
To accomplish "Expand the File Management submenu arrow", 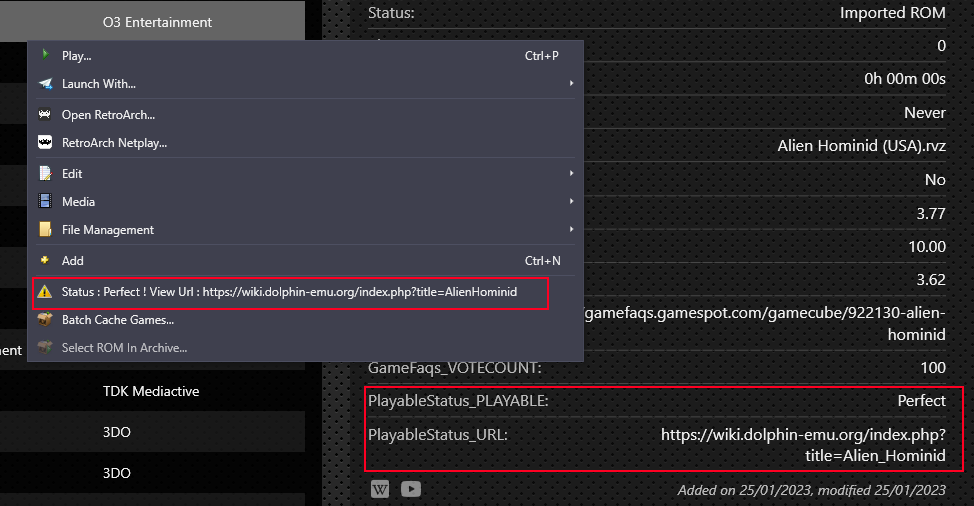I will tap(571, 229).
